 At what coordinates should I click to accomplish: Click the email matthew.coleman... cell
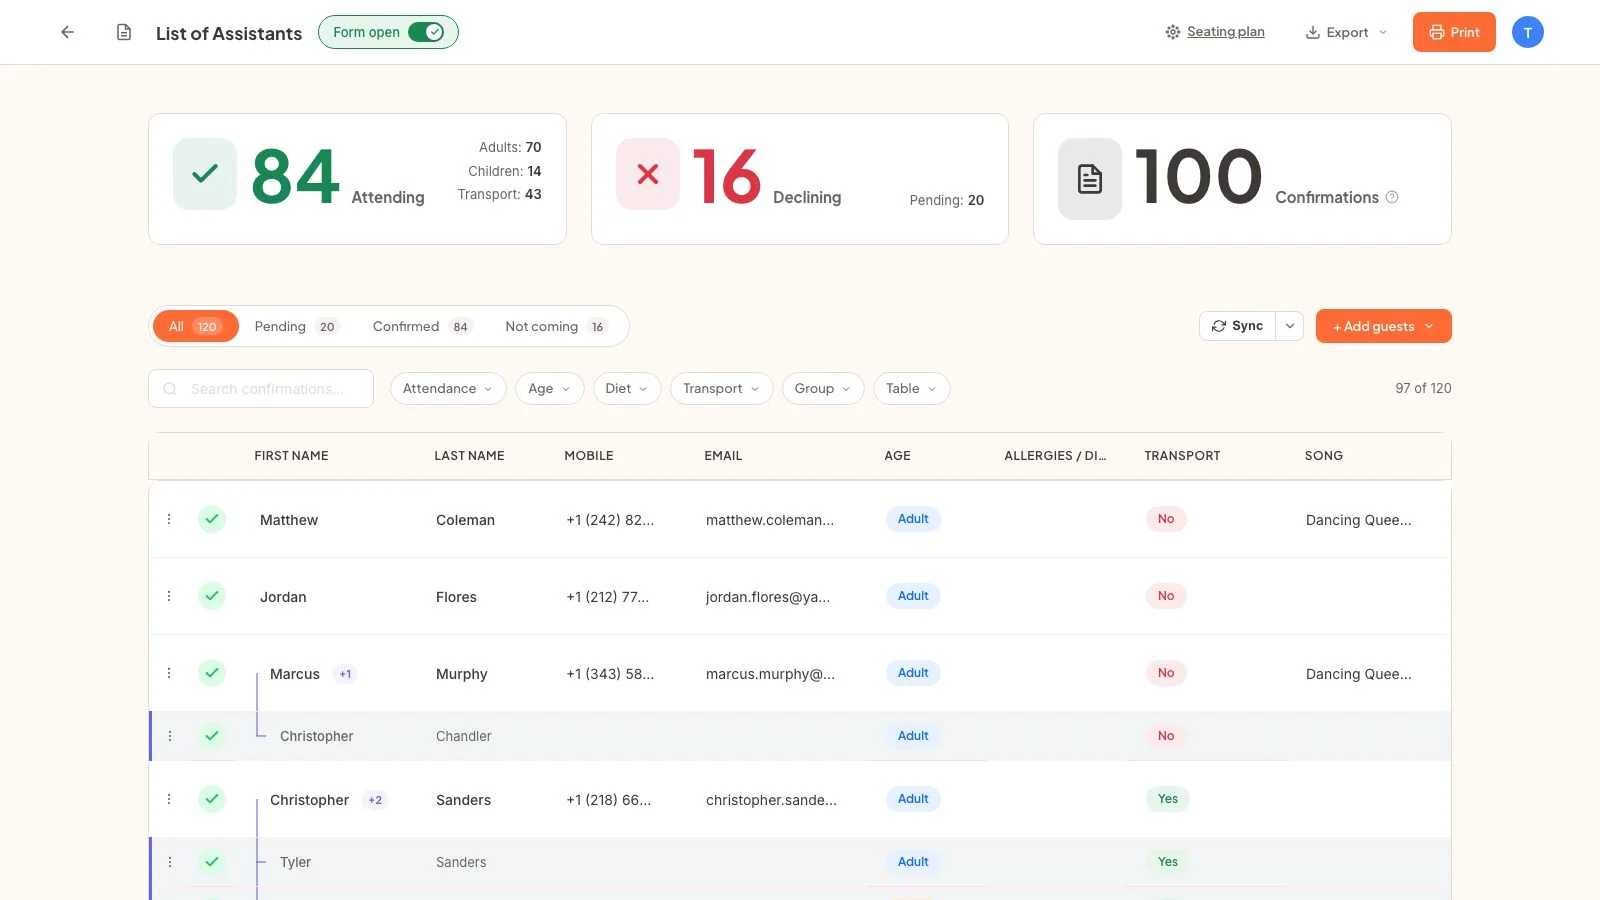pos(770,520)
